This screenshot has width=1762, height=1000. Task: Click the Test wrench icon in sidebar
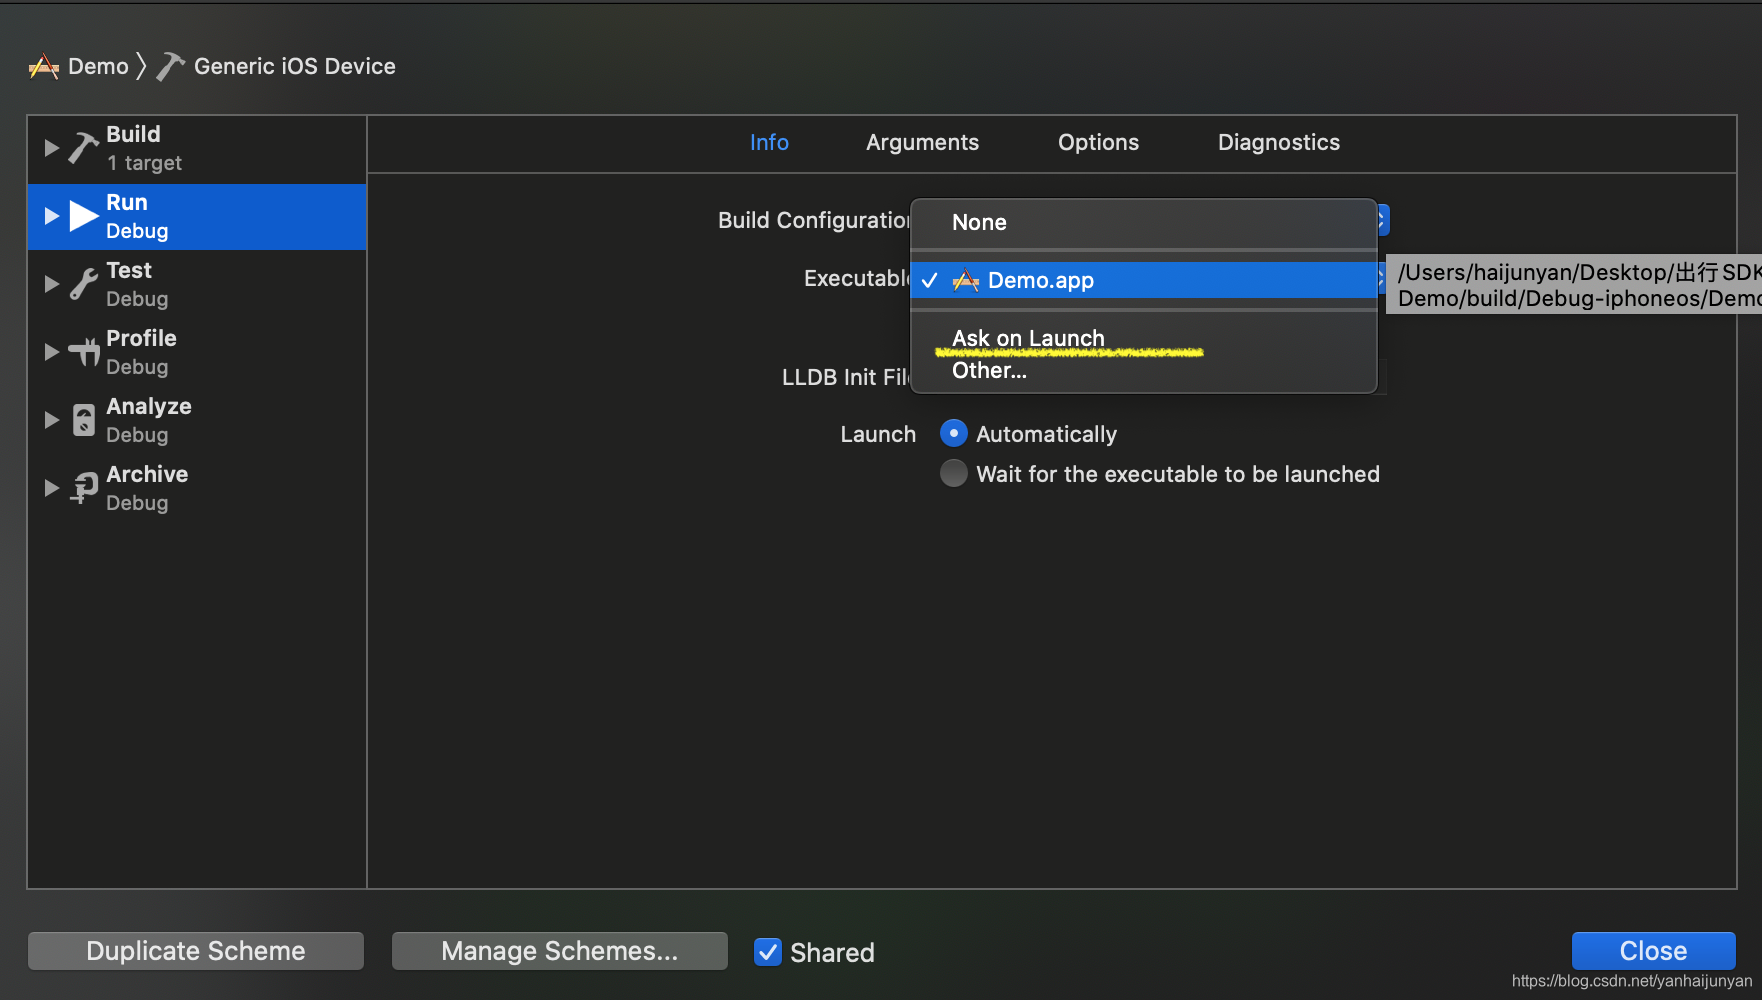click(84, 284)
